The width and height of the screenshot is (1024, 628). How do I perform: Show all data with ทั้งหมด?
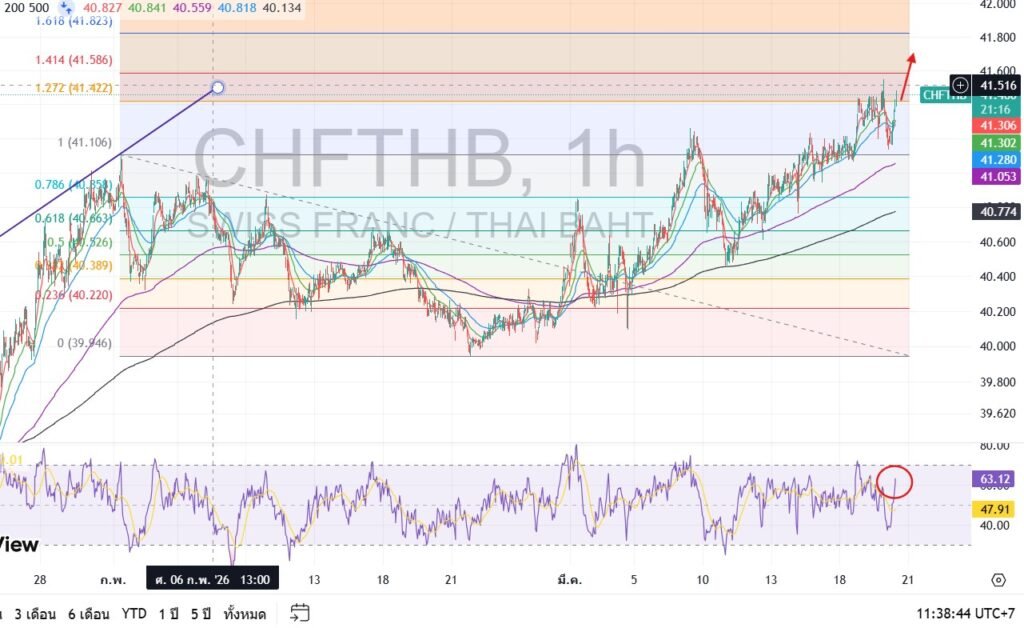[x=246, y=614]
